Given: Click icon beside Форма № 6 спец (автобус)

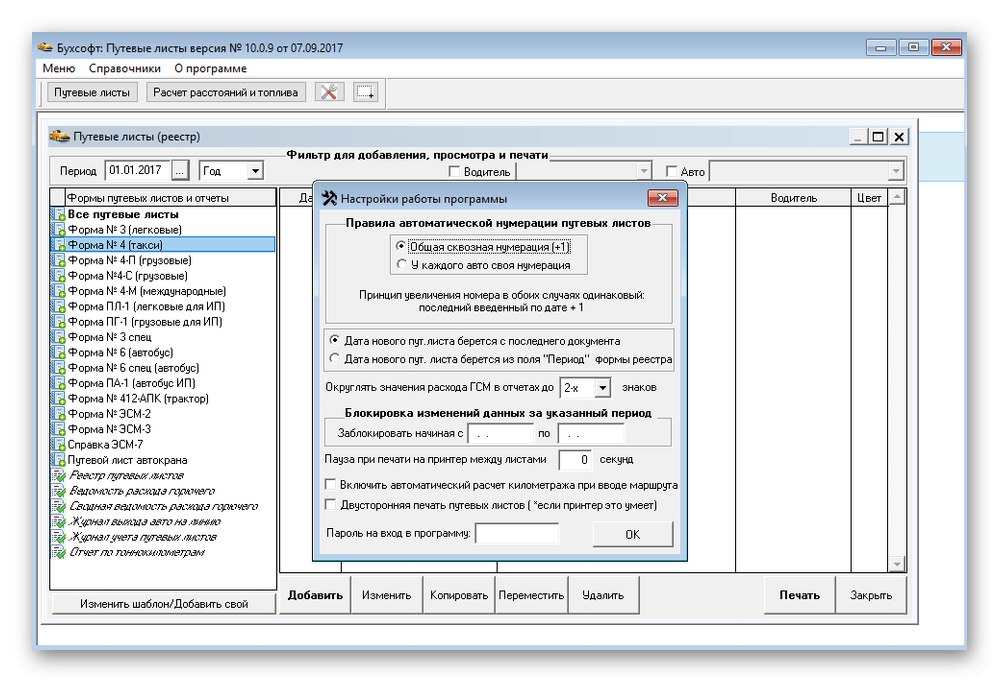Looking at the screenshot, I should 59,368.
